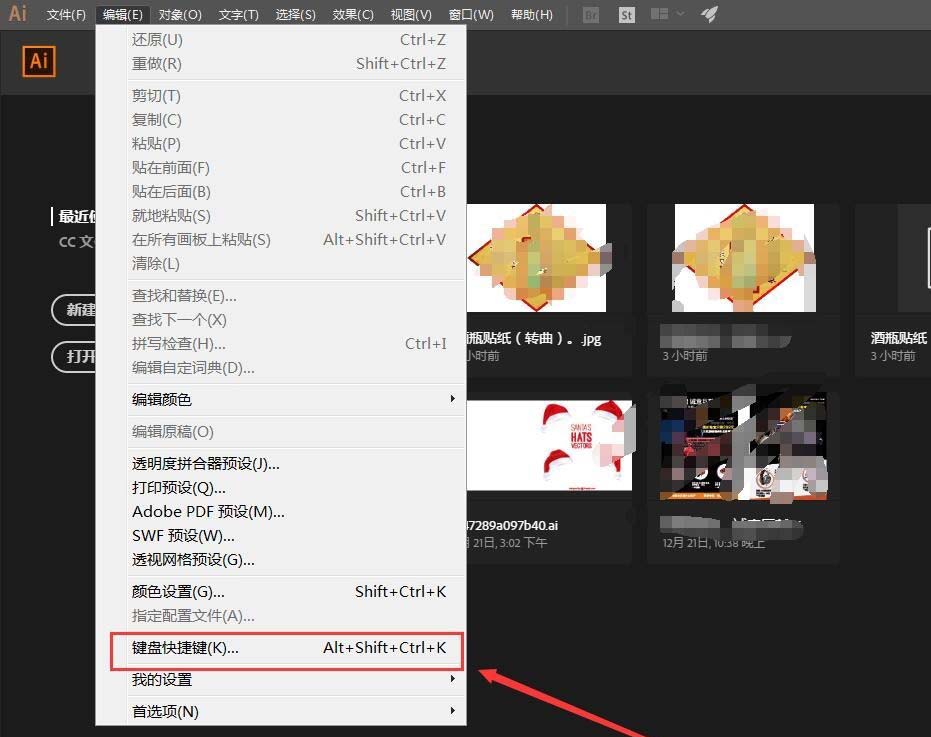Open the 文件(F) menu
The height and width of the screenshot is (737, 931).
coord(66,14)
